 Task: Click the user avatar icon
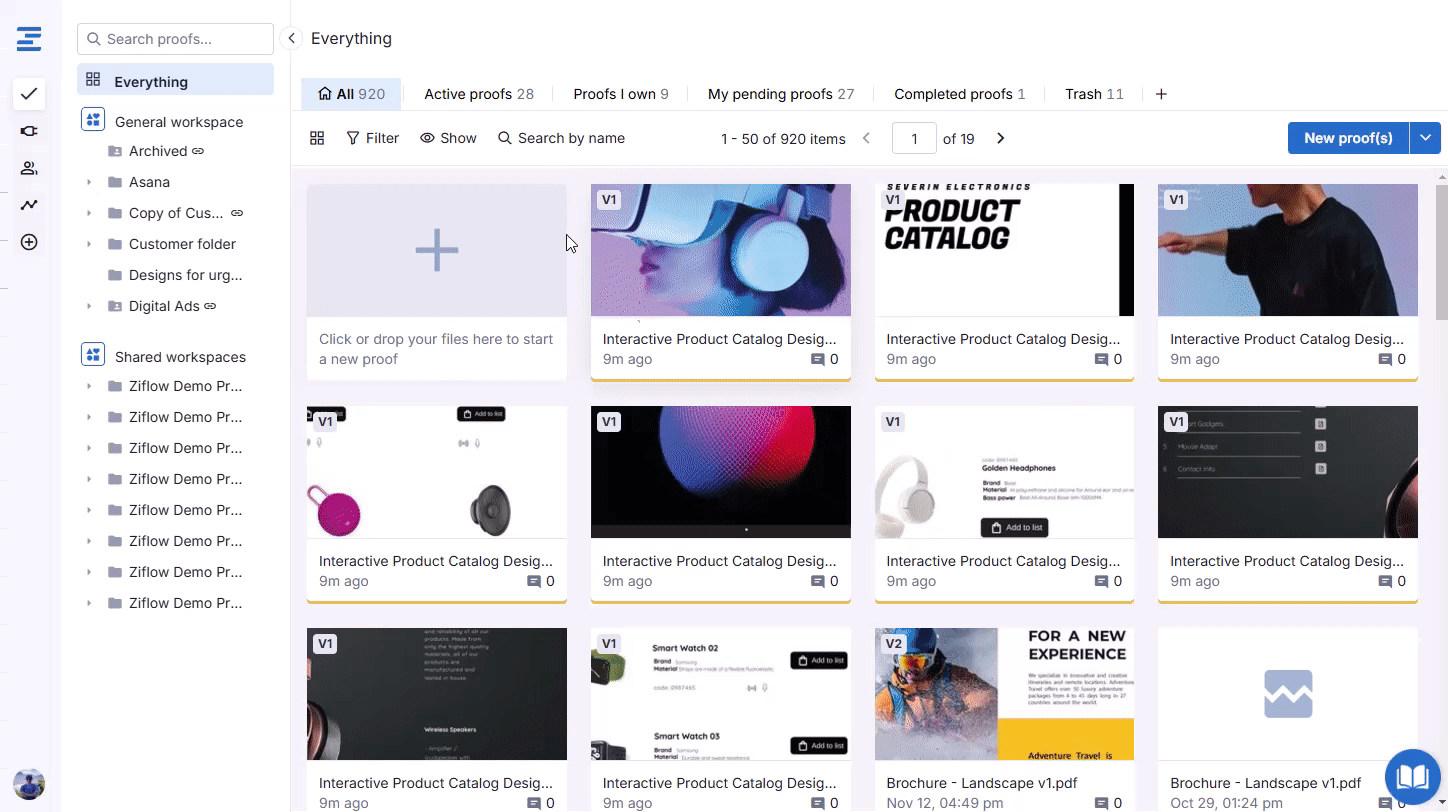click(x=29, y=783)
